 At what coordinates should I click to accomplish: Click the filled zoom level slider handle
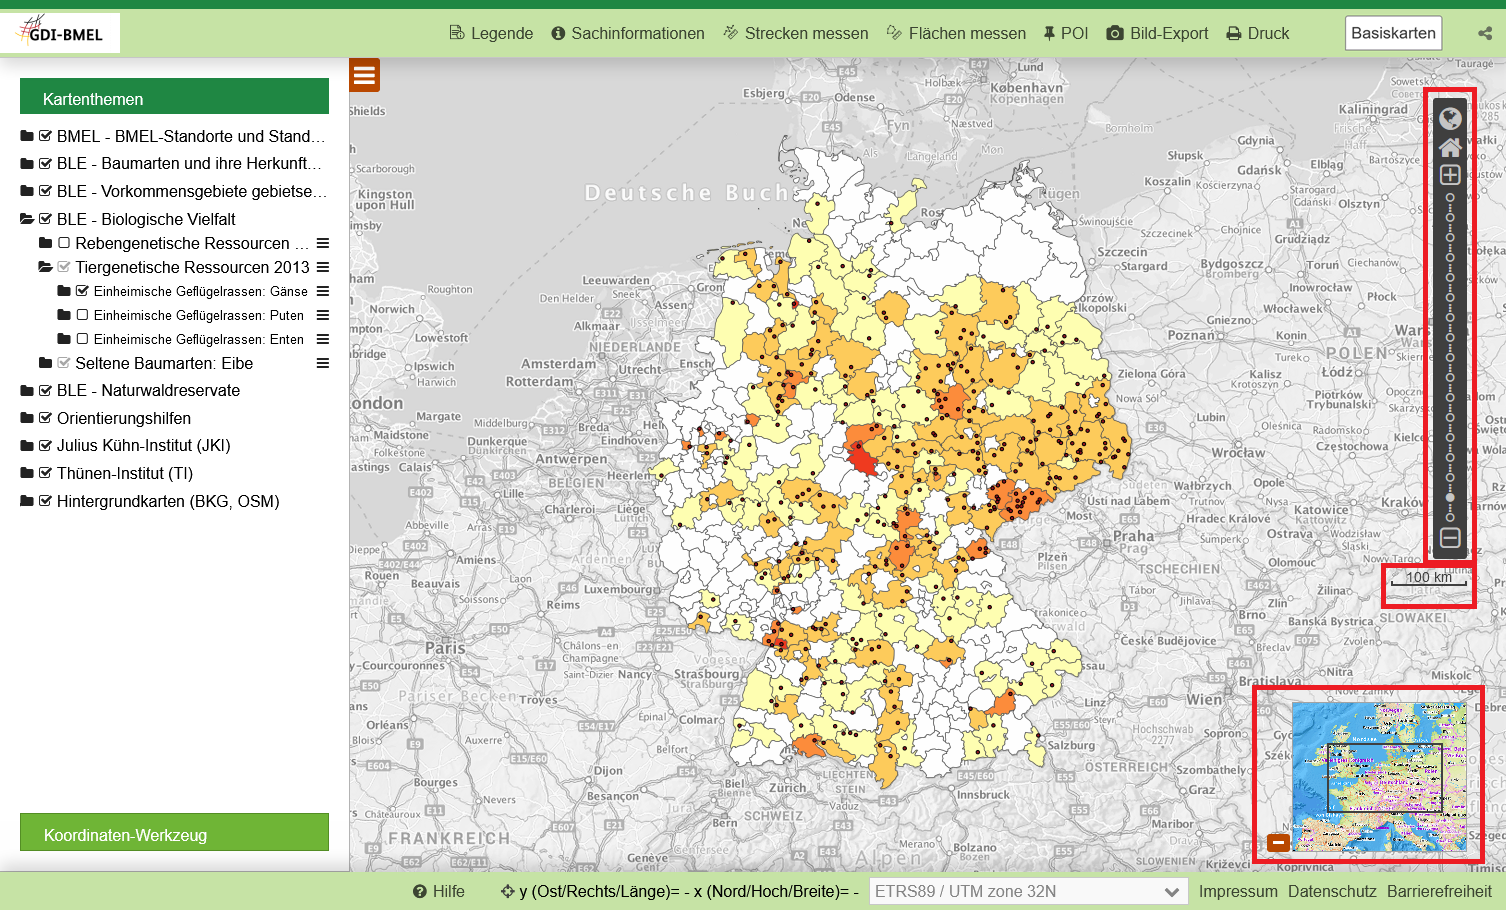coord(1450,497)
